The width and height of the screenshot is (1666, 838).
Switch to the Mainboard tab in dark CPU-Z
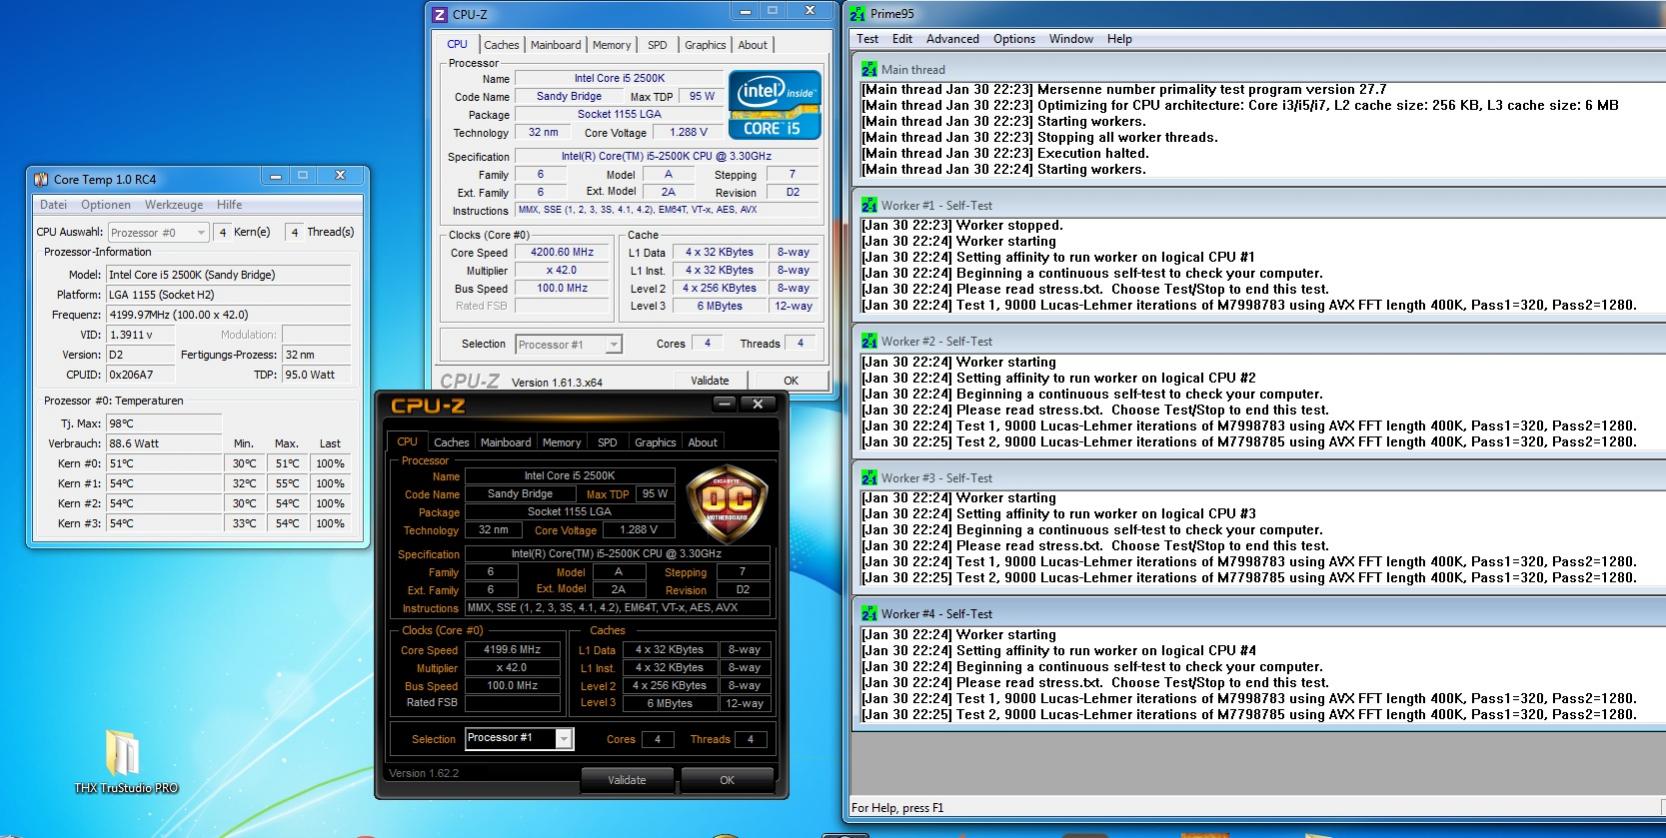pyautogui.click(x=506, y=442)
